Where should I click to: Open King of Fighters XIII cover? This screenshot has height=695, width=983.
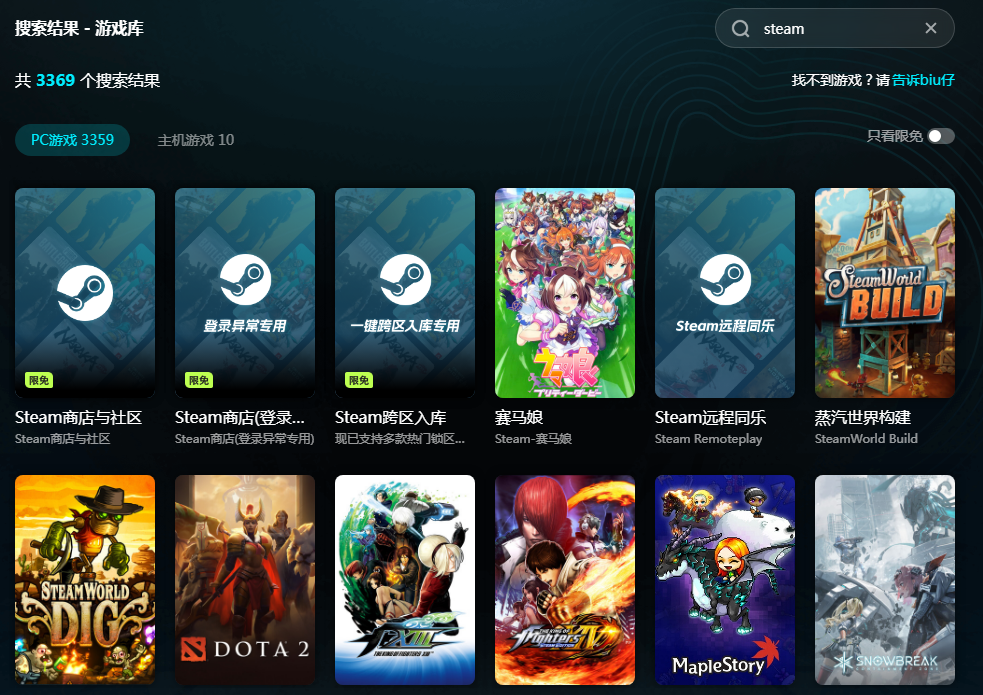click(x=405, y=580)
